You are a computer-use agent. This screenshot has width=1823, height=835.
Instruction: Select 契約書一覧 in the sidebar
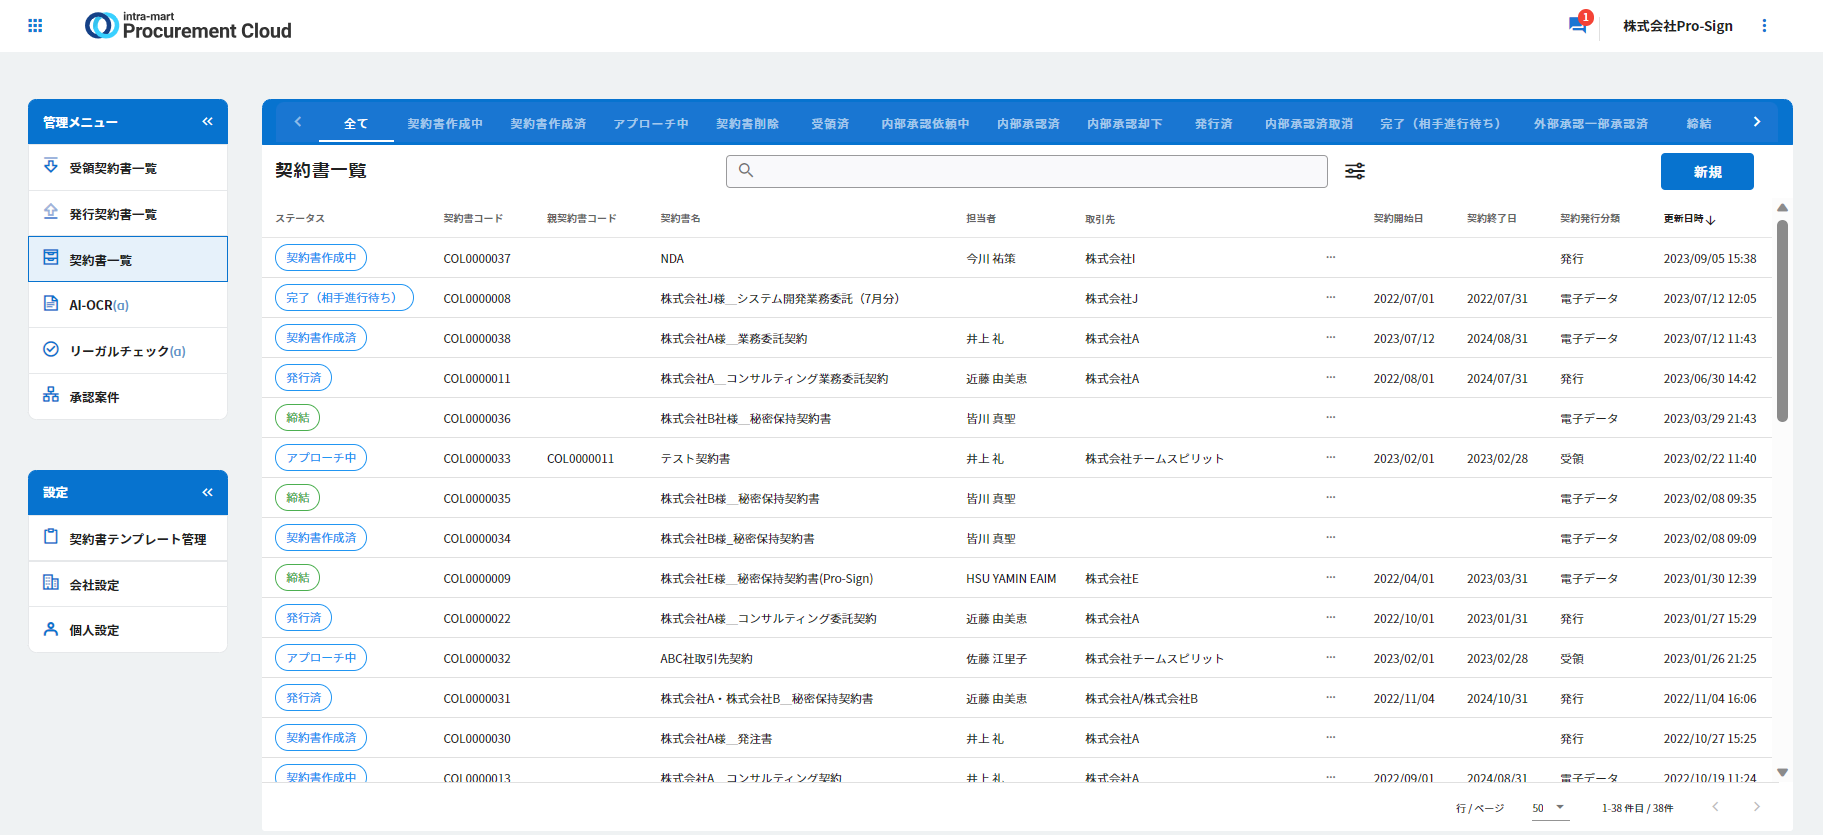pos(128,259)
